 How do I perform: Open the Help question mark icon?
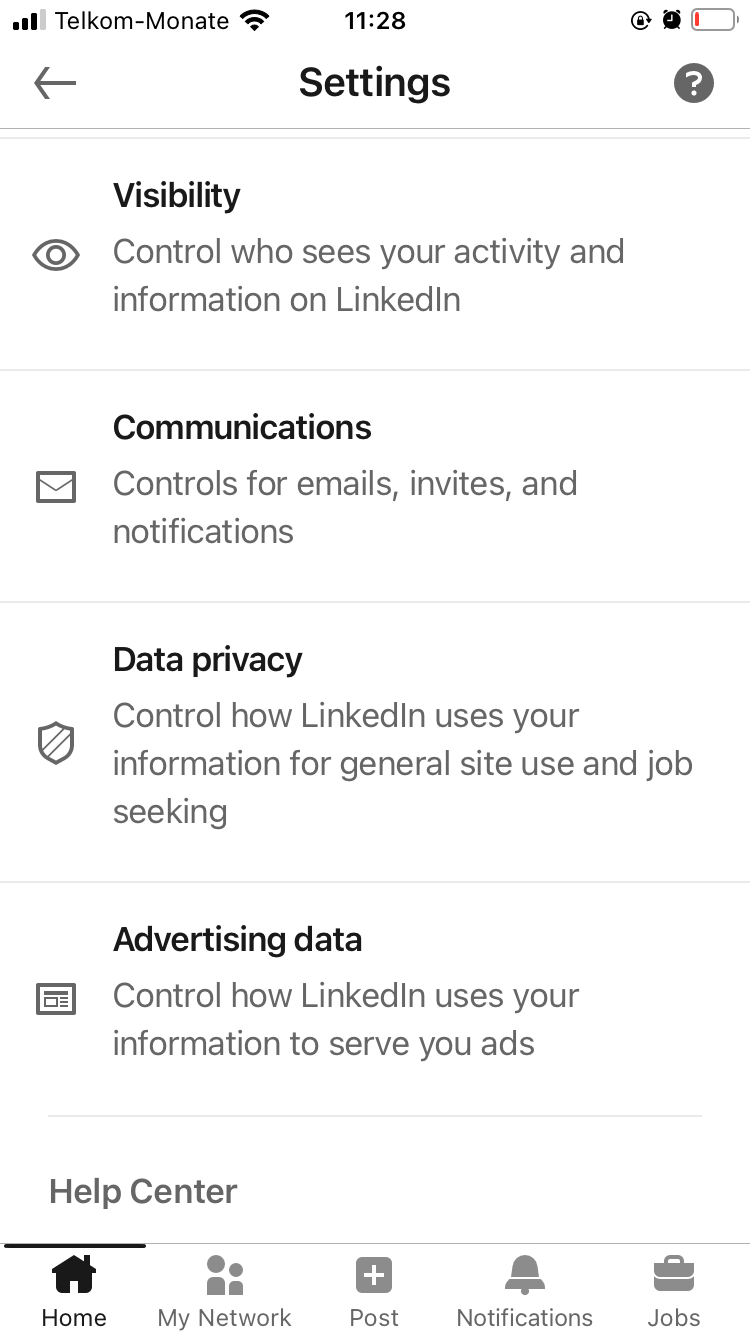pos(694,83)
